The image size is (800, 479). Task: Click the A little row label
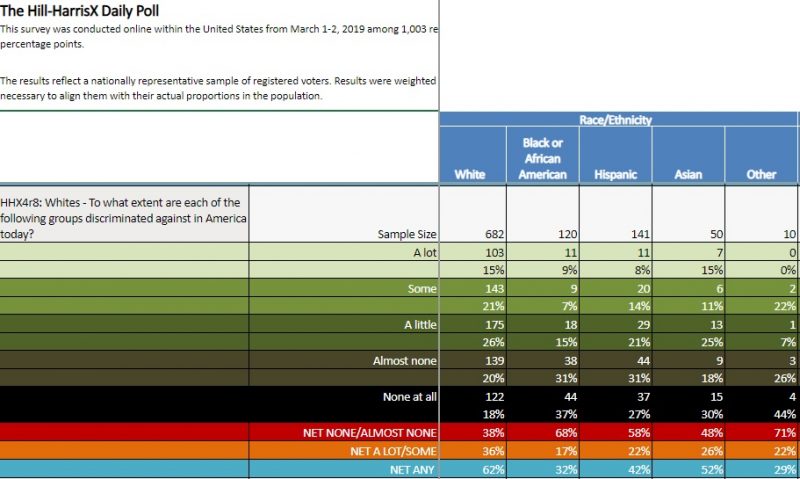point(421,324)
